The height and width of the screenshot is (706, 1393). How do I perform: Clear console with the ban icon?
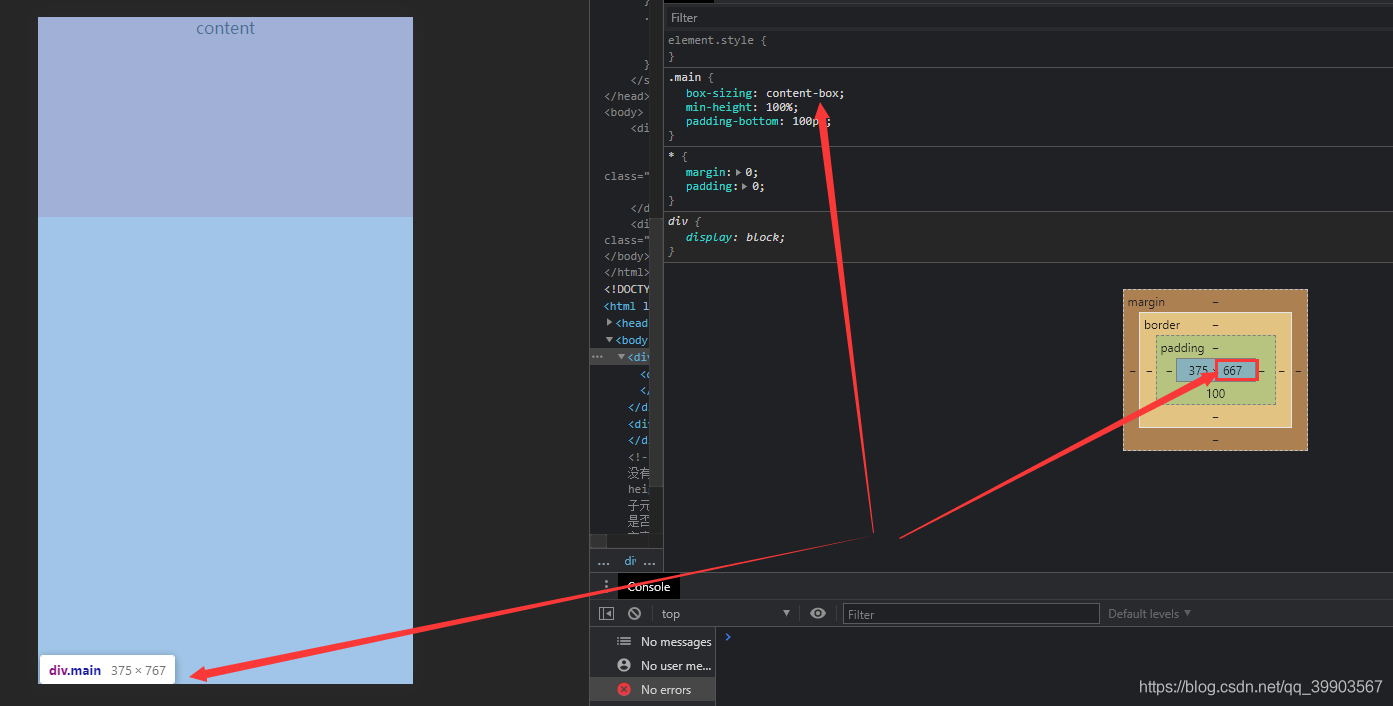(634, 614)
